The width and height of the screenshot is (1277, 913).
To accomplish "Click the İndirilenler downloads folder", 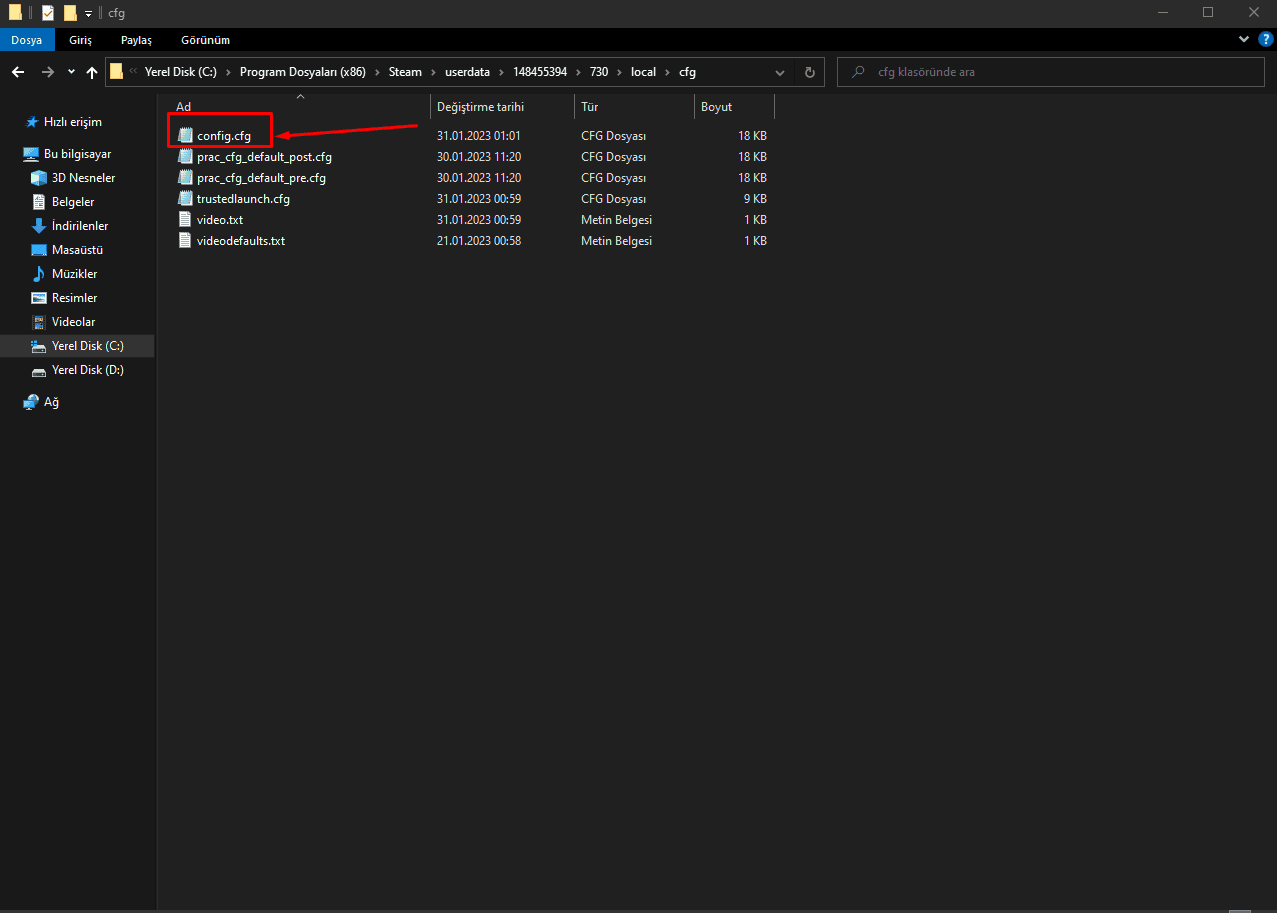I will pos(79,226).
